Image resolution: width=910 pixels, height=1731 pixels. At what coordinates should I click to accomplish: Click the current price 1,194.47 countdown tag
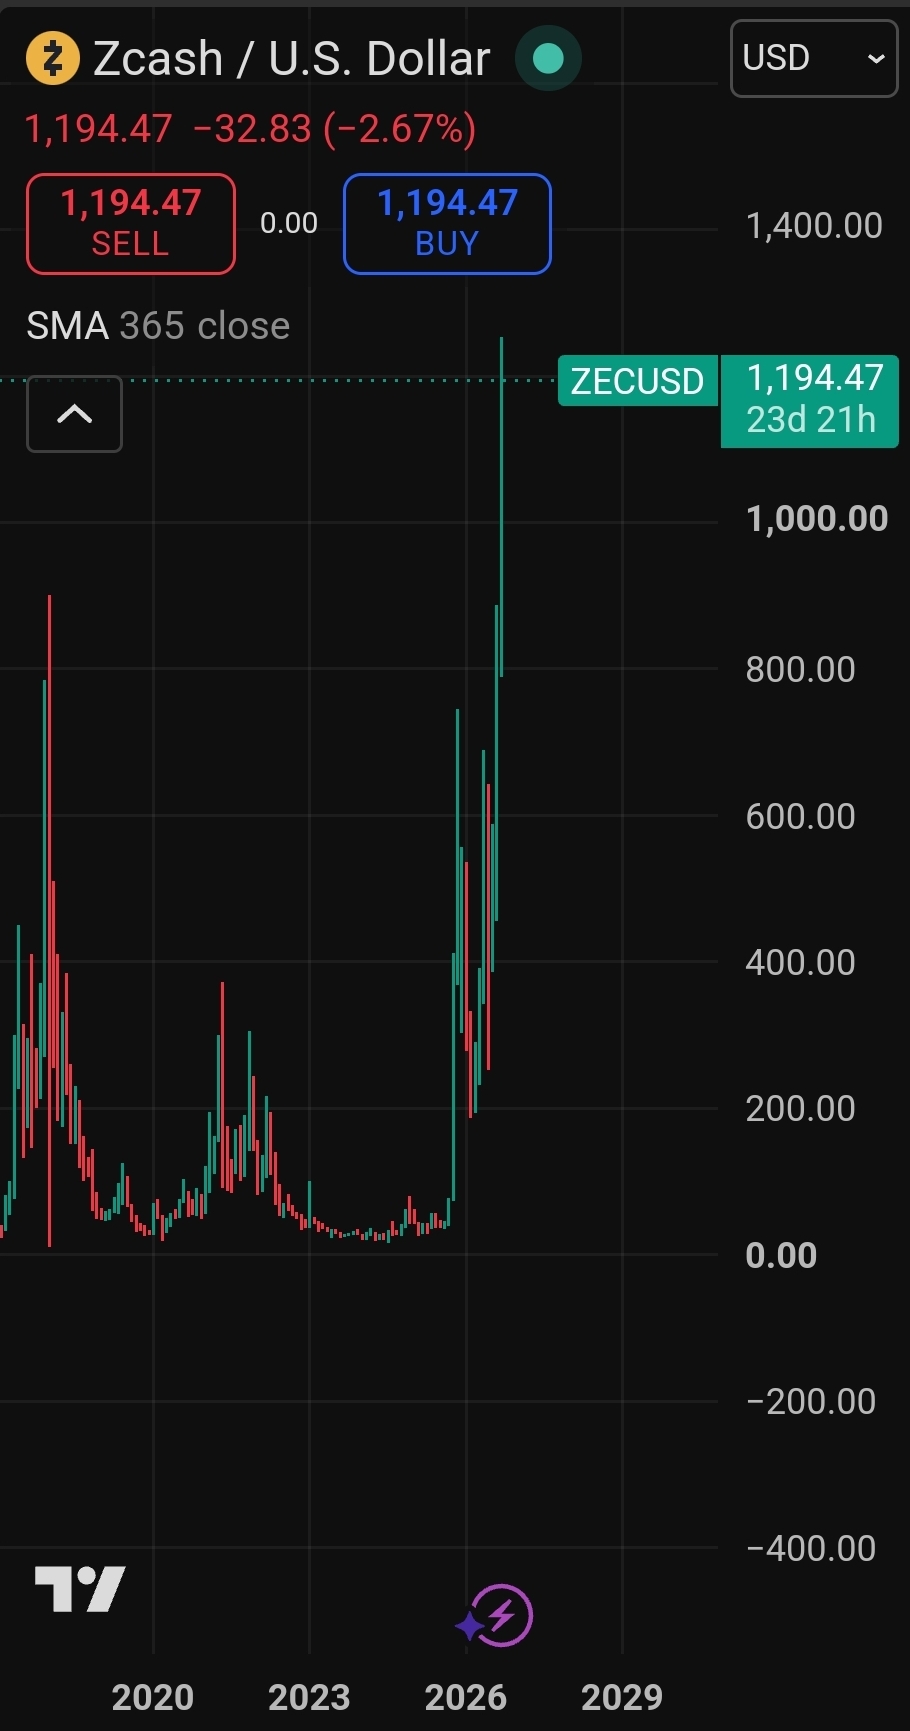point(810,400)
